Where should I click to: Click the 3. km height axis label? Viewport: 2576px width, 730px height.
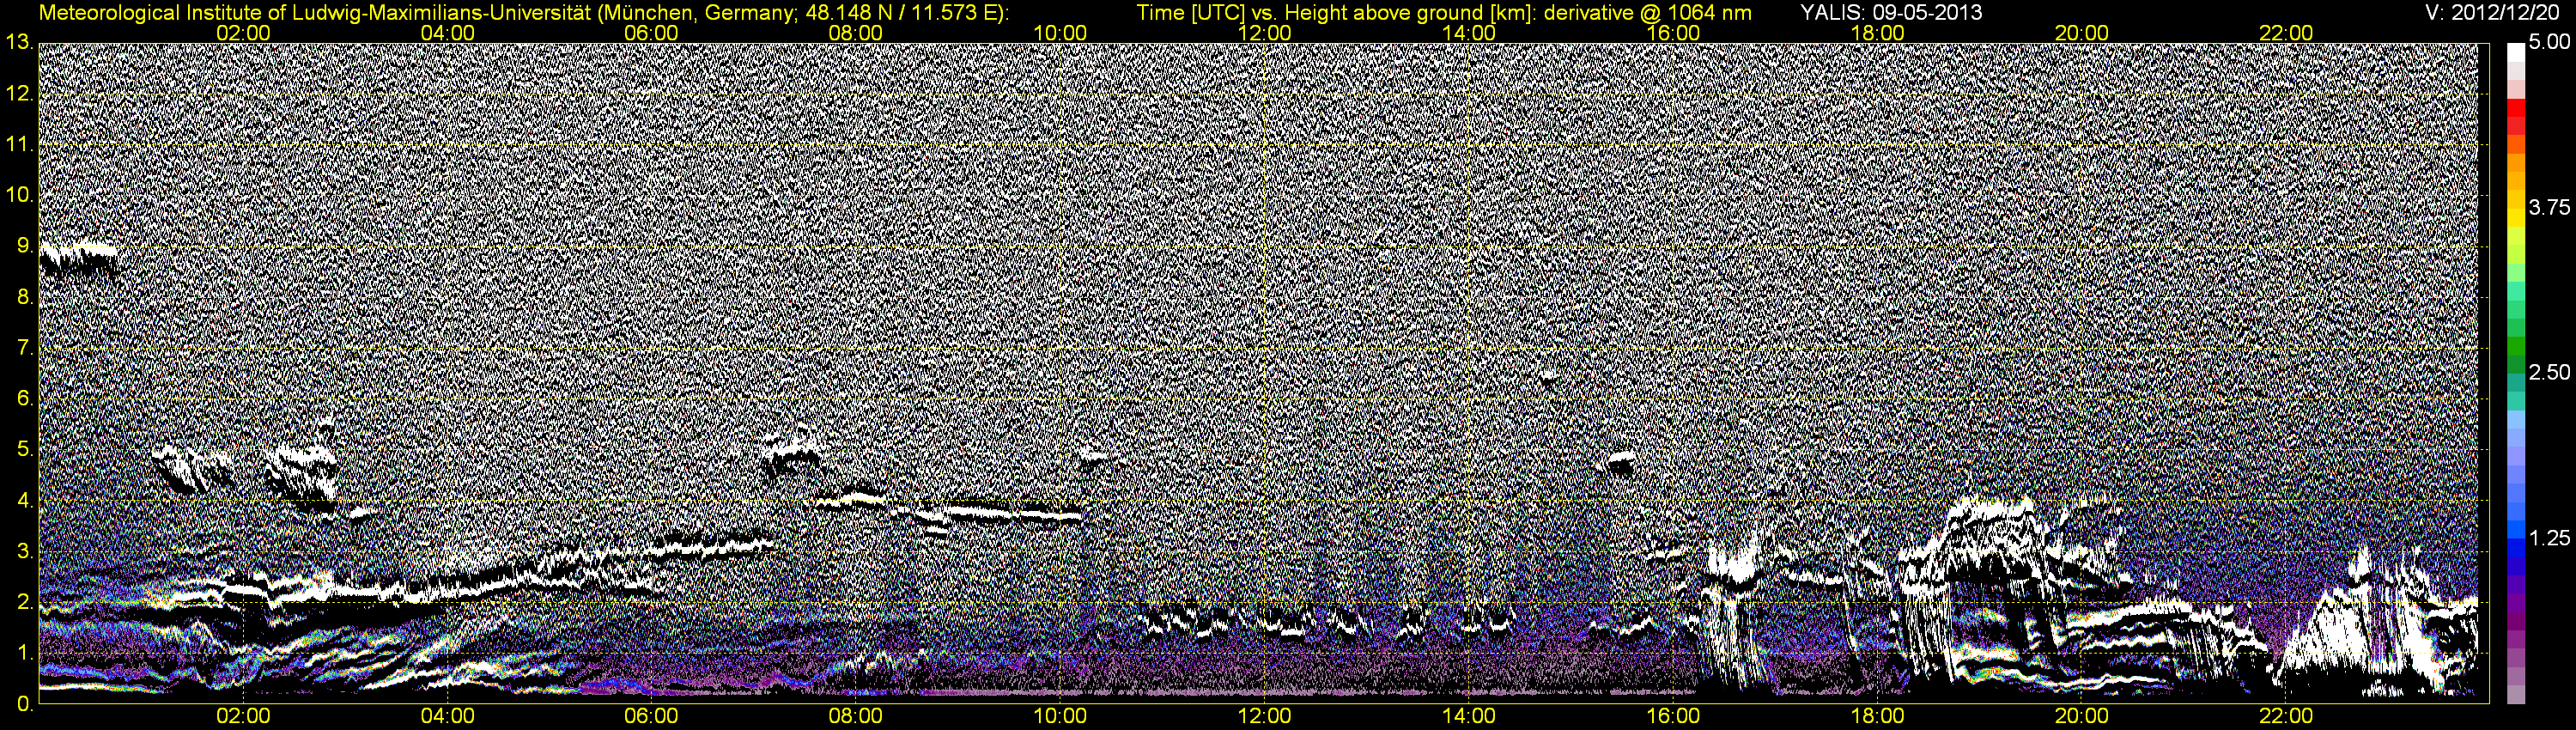[x=25, y=551]
